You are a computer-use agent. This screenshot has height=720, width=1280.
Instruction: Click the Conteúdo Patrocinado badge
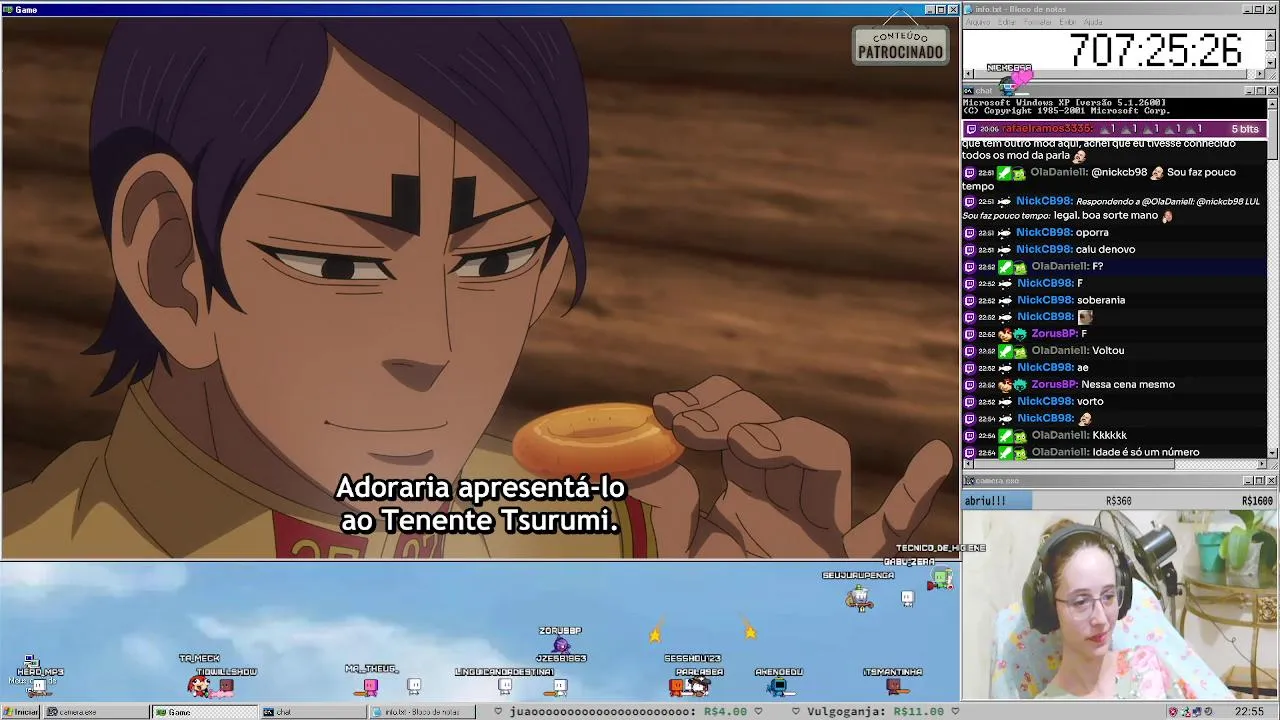[x=900, y=45]
